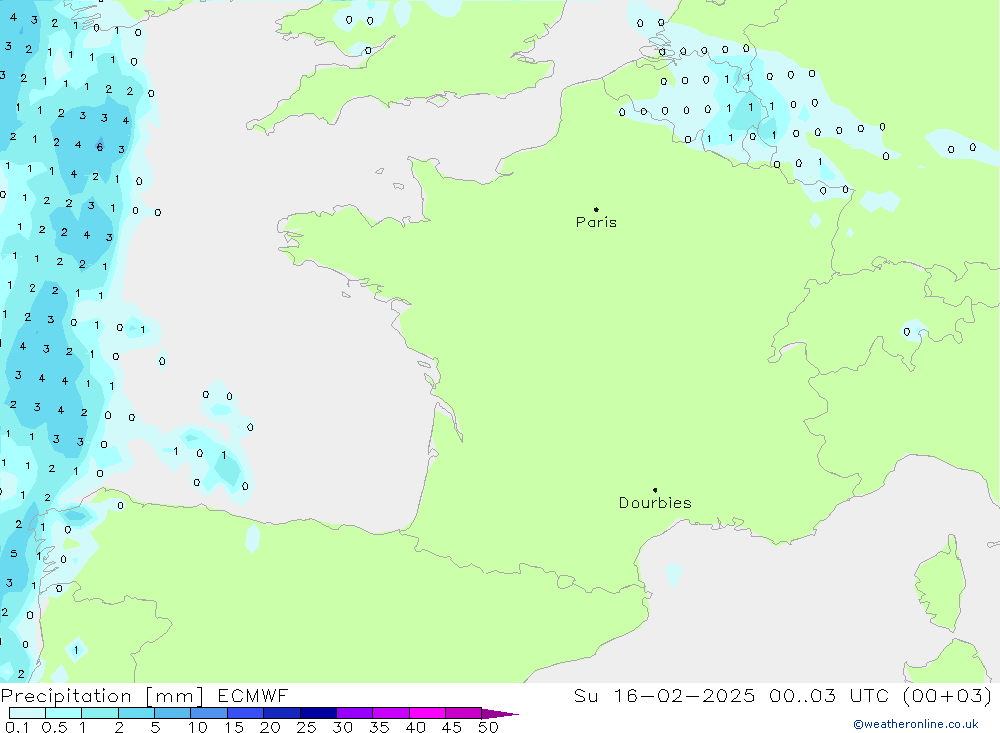Click the '0.1' legend scale label
This screenshot has height=733, width=1000.
(x=17, y=727)
